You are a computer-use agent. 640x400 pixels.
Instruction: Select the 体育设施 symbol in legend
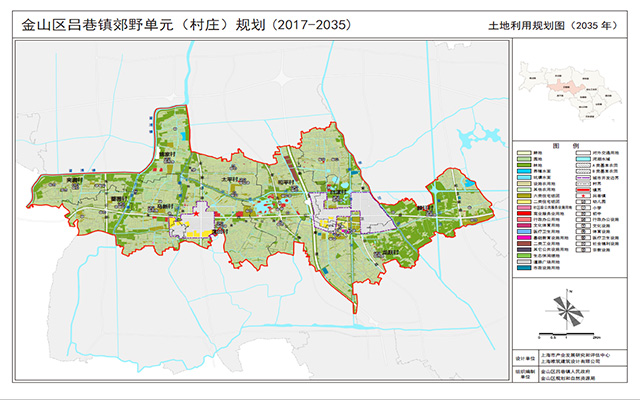pyautogui.click(x=583, y=231)
